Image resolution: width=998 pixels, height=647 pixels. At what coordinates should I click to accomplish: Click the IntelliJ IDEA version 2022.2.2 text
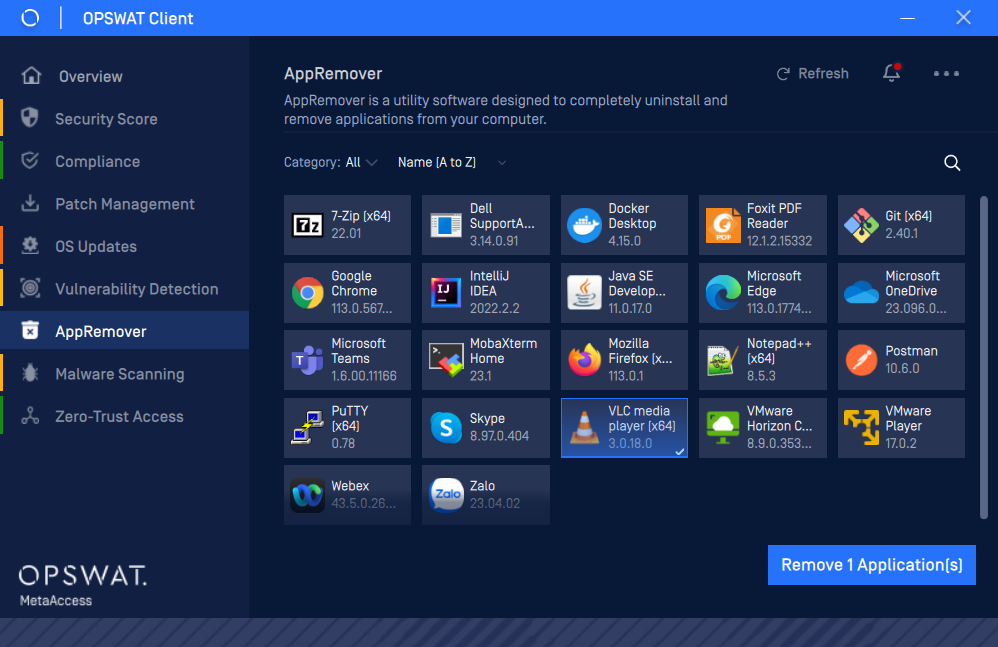click(x=494, y=309)
